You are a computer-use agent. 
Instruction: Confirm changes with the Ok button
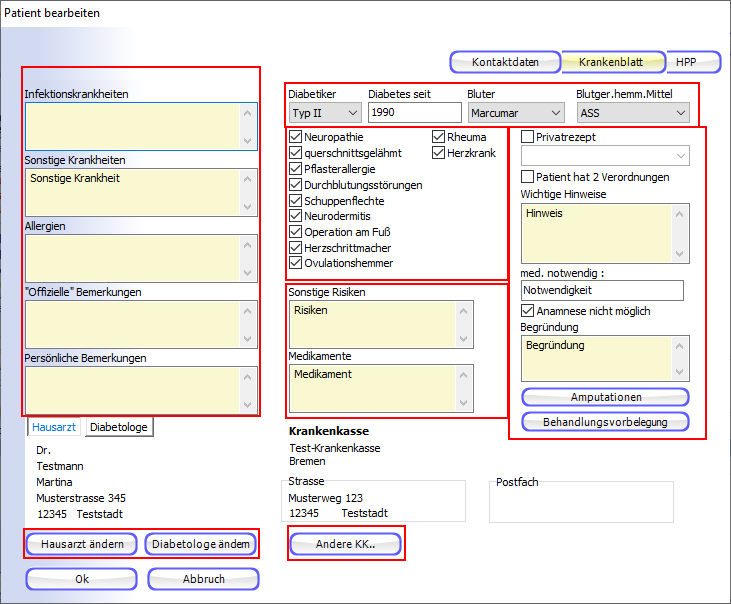[82, 579]
